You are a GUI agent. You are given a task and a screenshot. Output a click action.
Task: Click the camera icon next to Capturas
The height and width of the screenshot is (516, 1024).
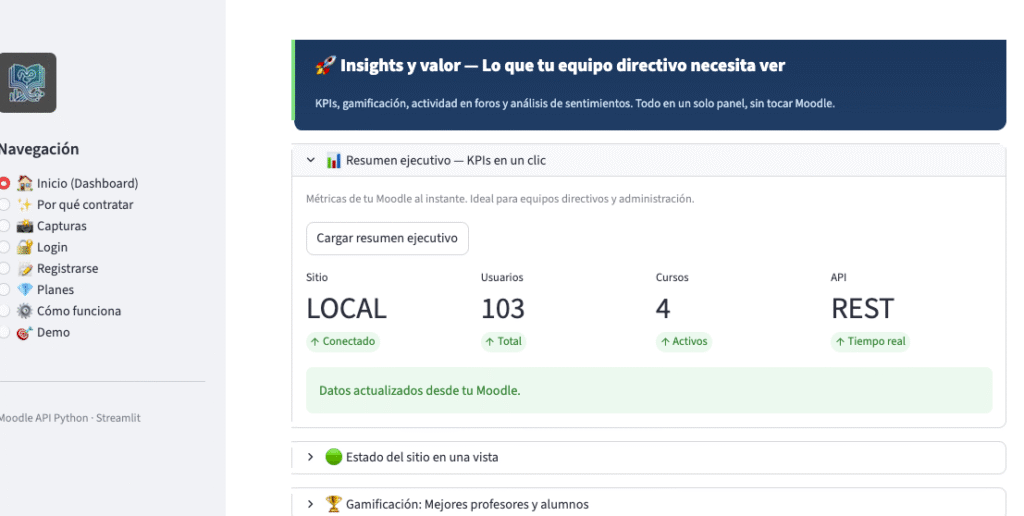tap(25, 226)
